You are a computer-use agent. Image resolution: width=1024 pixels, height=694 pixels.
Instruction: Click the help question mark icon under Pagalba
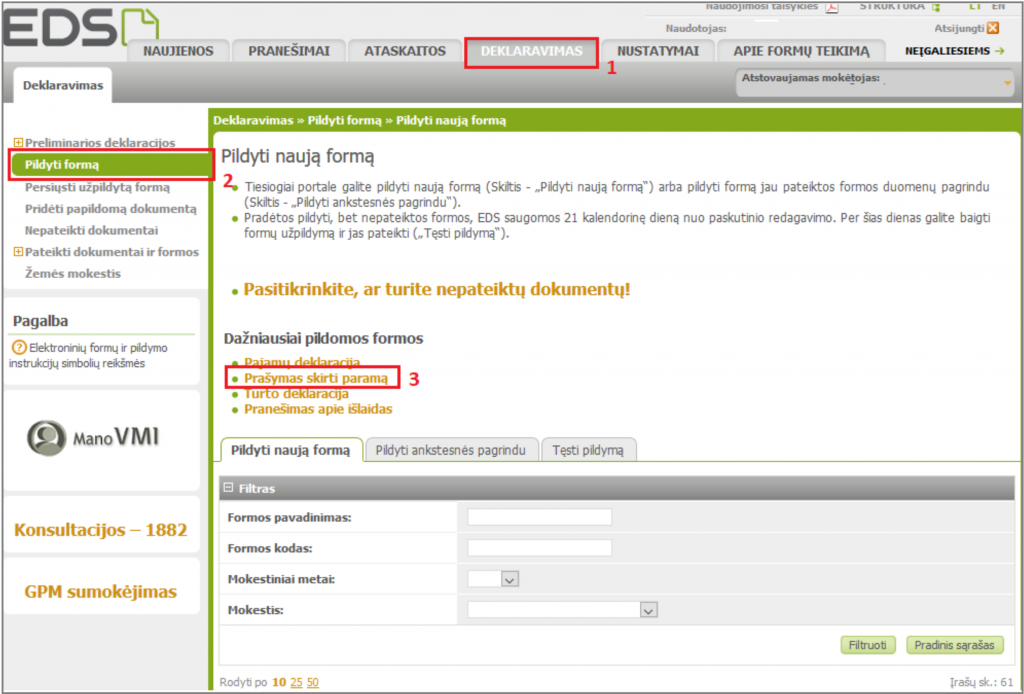17,348
